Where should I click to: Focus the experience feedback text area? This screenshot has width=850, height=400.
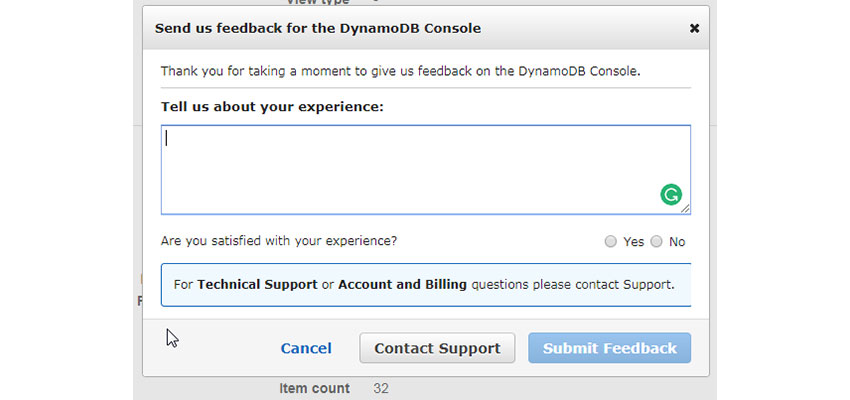coord(426,170)
